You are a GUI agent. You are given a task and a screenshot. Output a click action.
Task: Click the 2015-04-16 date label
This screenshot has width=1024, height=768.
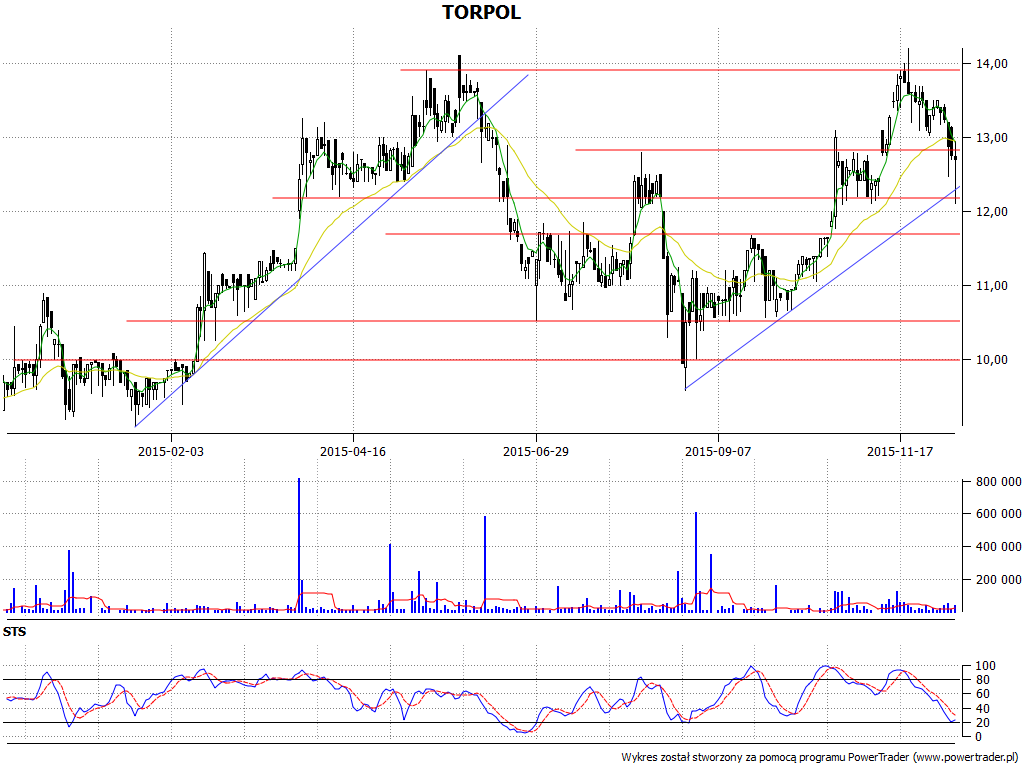coord(353,451)
